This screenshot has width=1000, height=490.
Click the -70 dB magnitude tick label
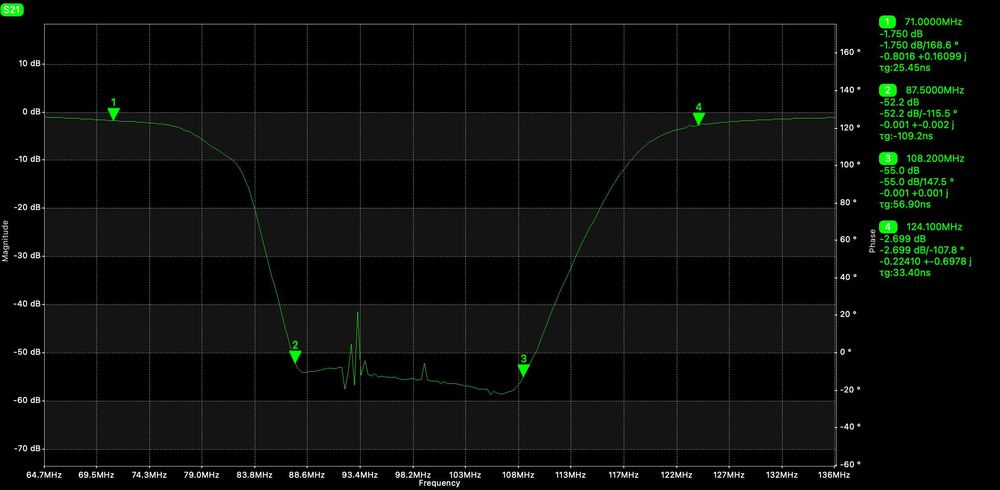(x=28, y=449)
